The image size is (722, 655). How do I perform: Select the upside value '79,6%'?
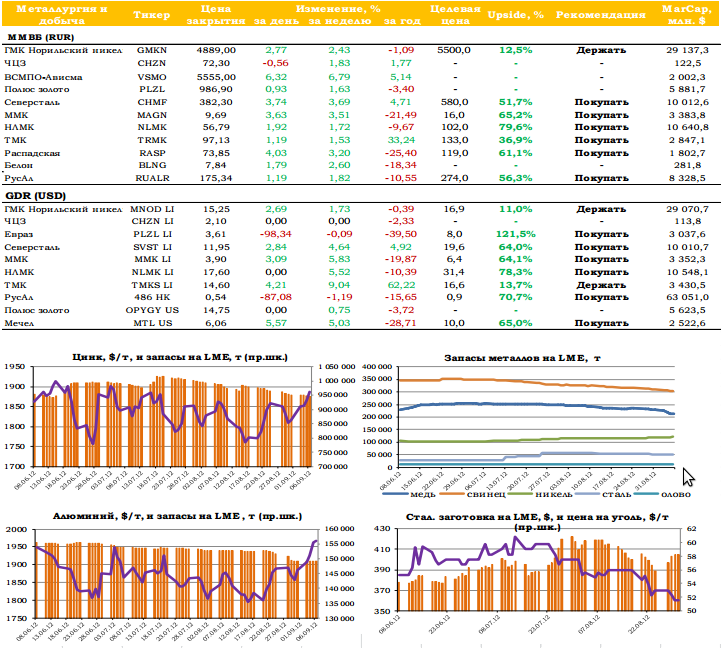(516, 127)
